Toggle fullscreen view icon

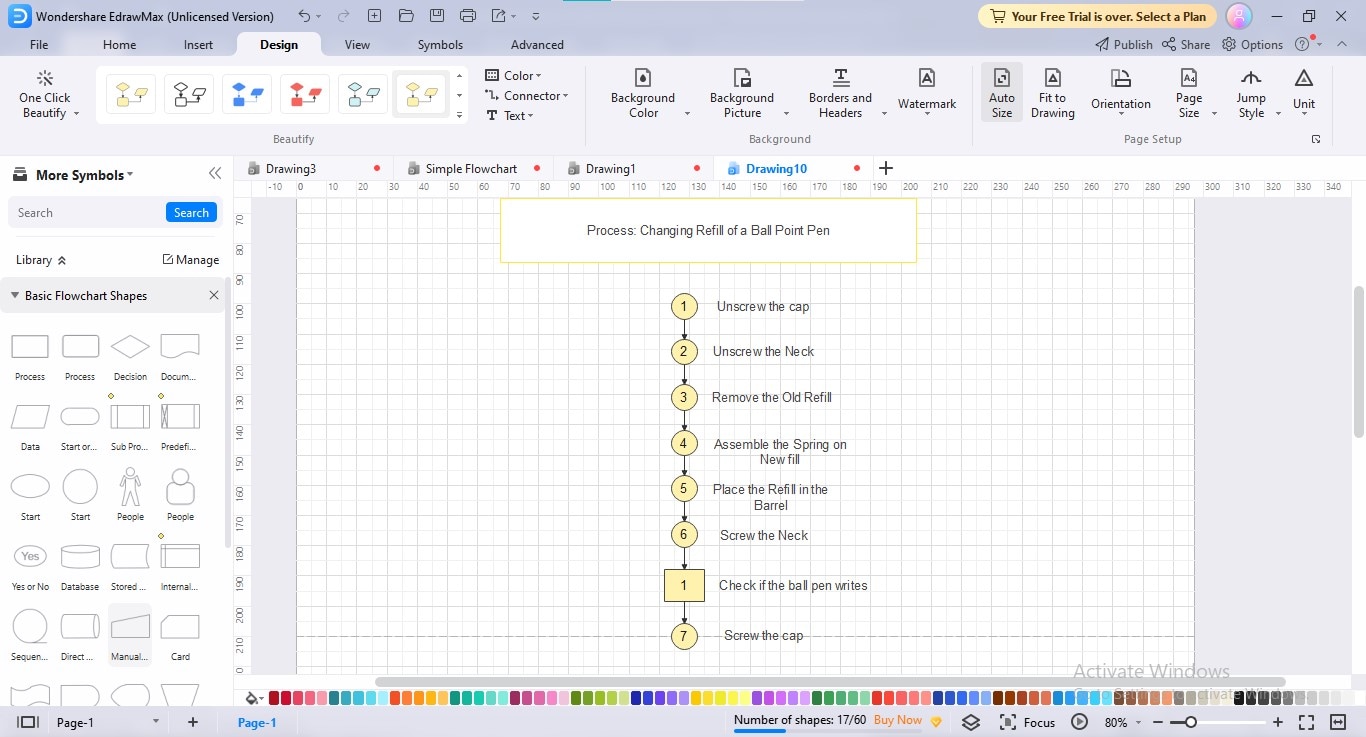[x=1307, y=722]
